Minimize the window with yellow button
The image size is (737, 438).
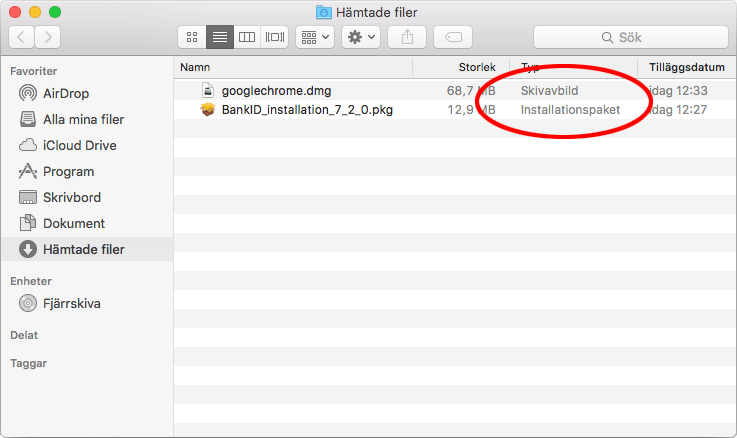[35, 12]
